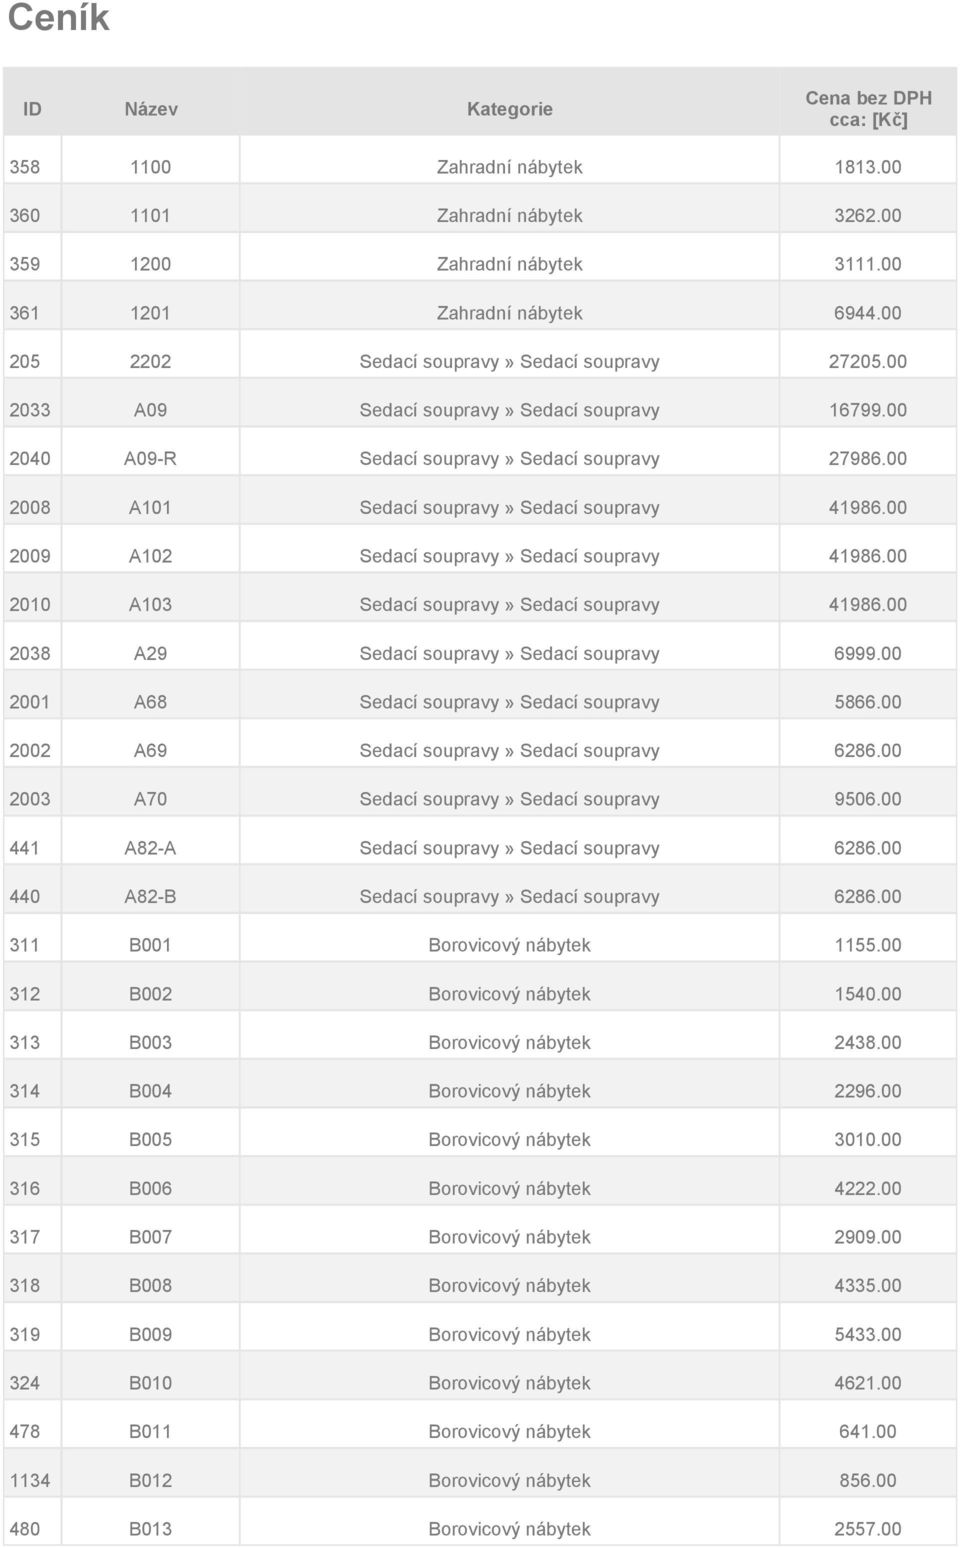960x1548 pixels.
Task: Click product name A82-A
Action: (x=150, y=848)
